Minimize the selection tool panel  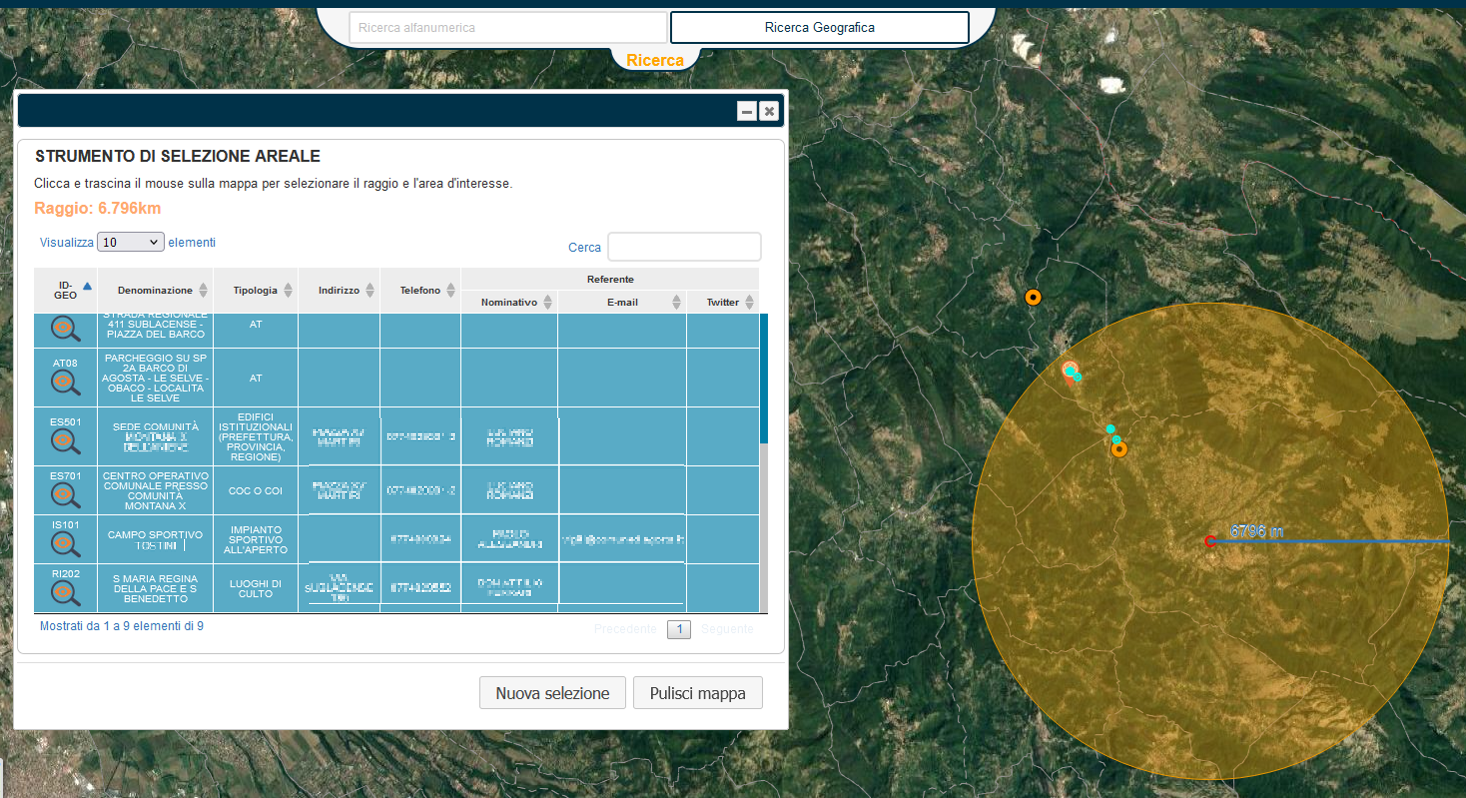pyautogui.click(x=747, y=111)
